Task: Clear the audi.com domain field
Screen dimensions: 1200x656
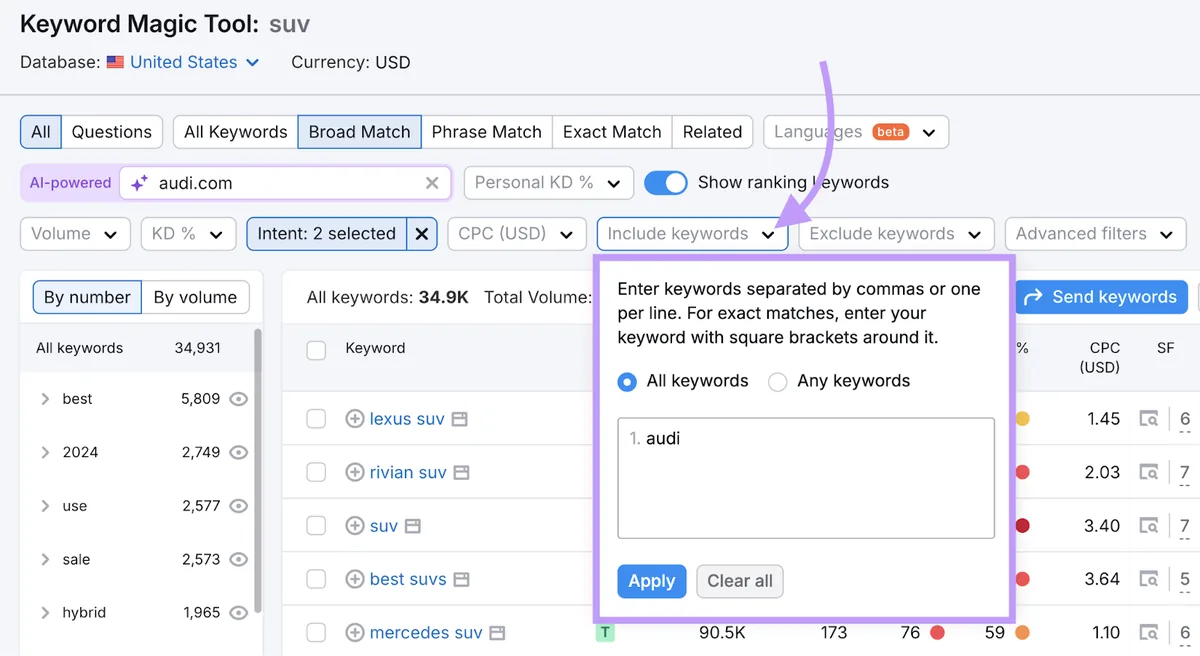Action: pos(432,183)
